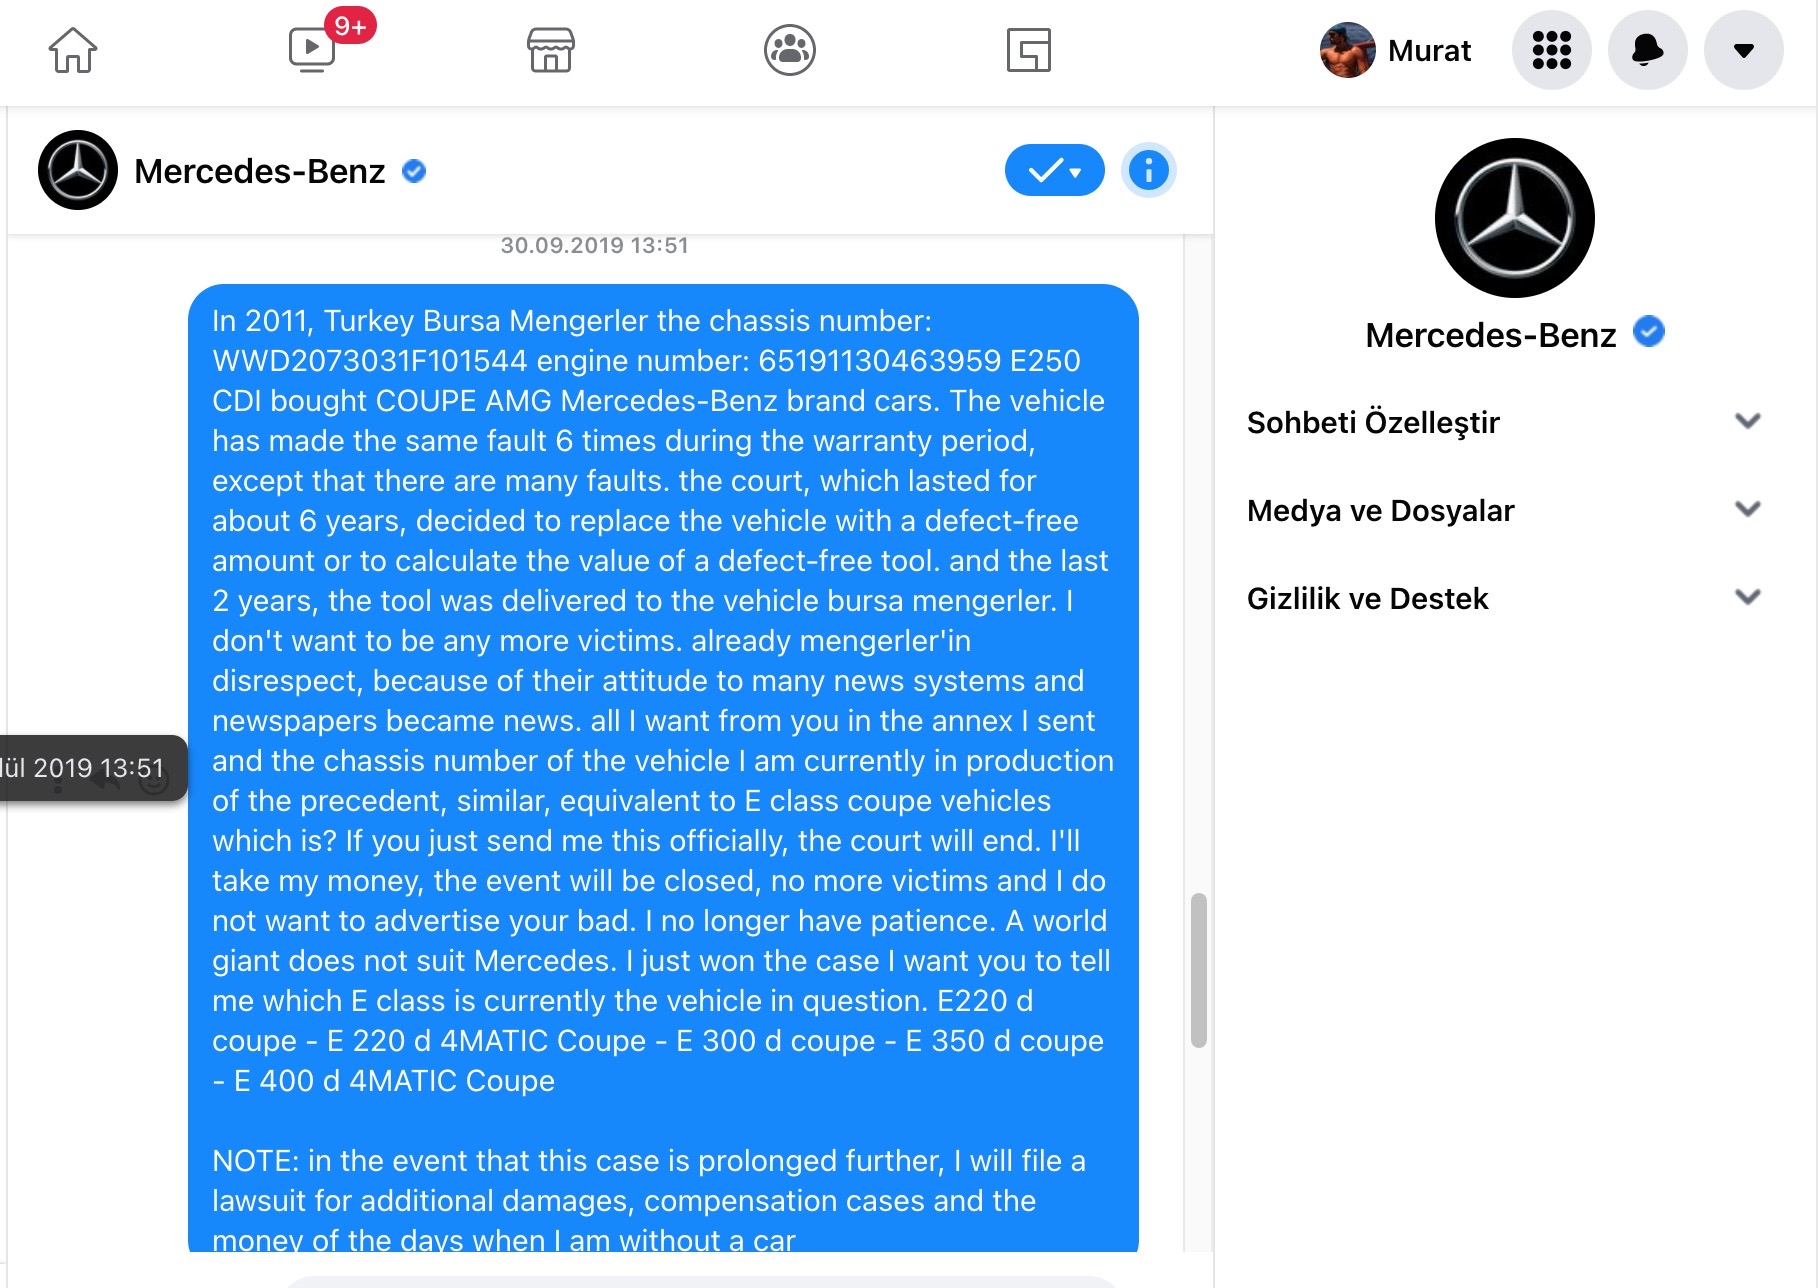Open the Gaming icon in top navigation

tap(1029, 50)
